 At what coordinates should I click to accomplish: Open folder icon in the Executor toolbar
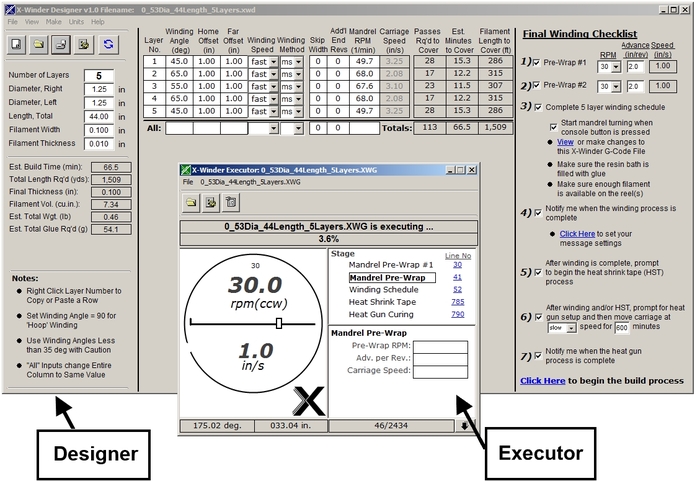click(191, 202)
